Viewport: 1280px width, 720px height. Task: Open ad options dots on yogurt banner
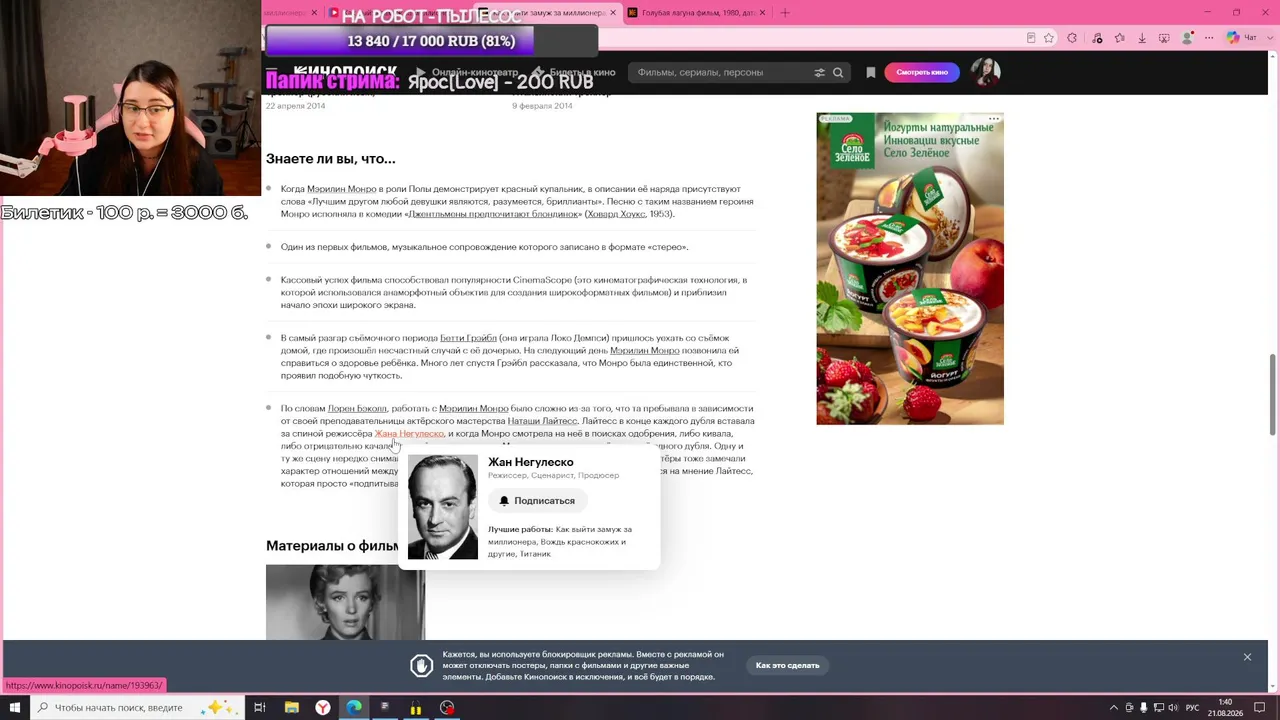click(x=994, y=119)
